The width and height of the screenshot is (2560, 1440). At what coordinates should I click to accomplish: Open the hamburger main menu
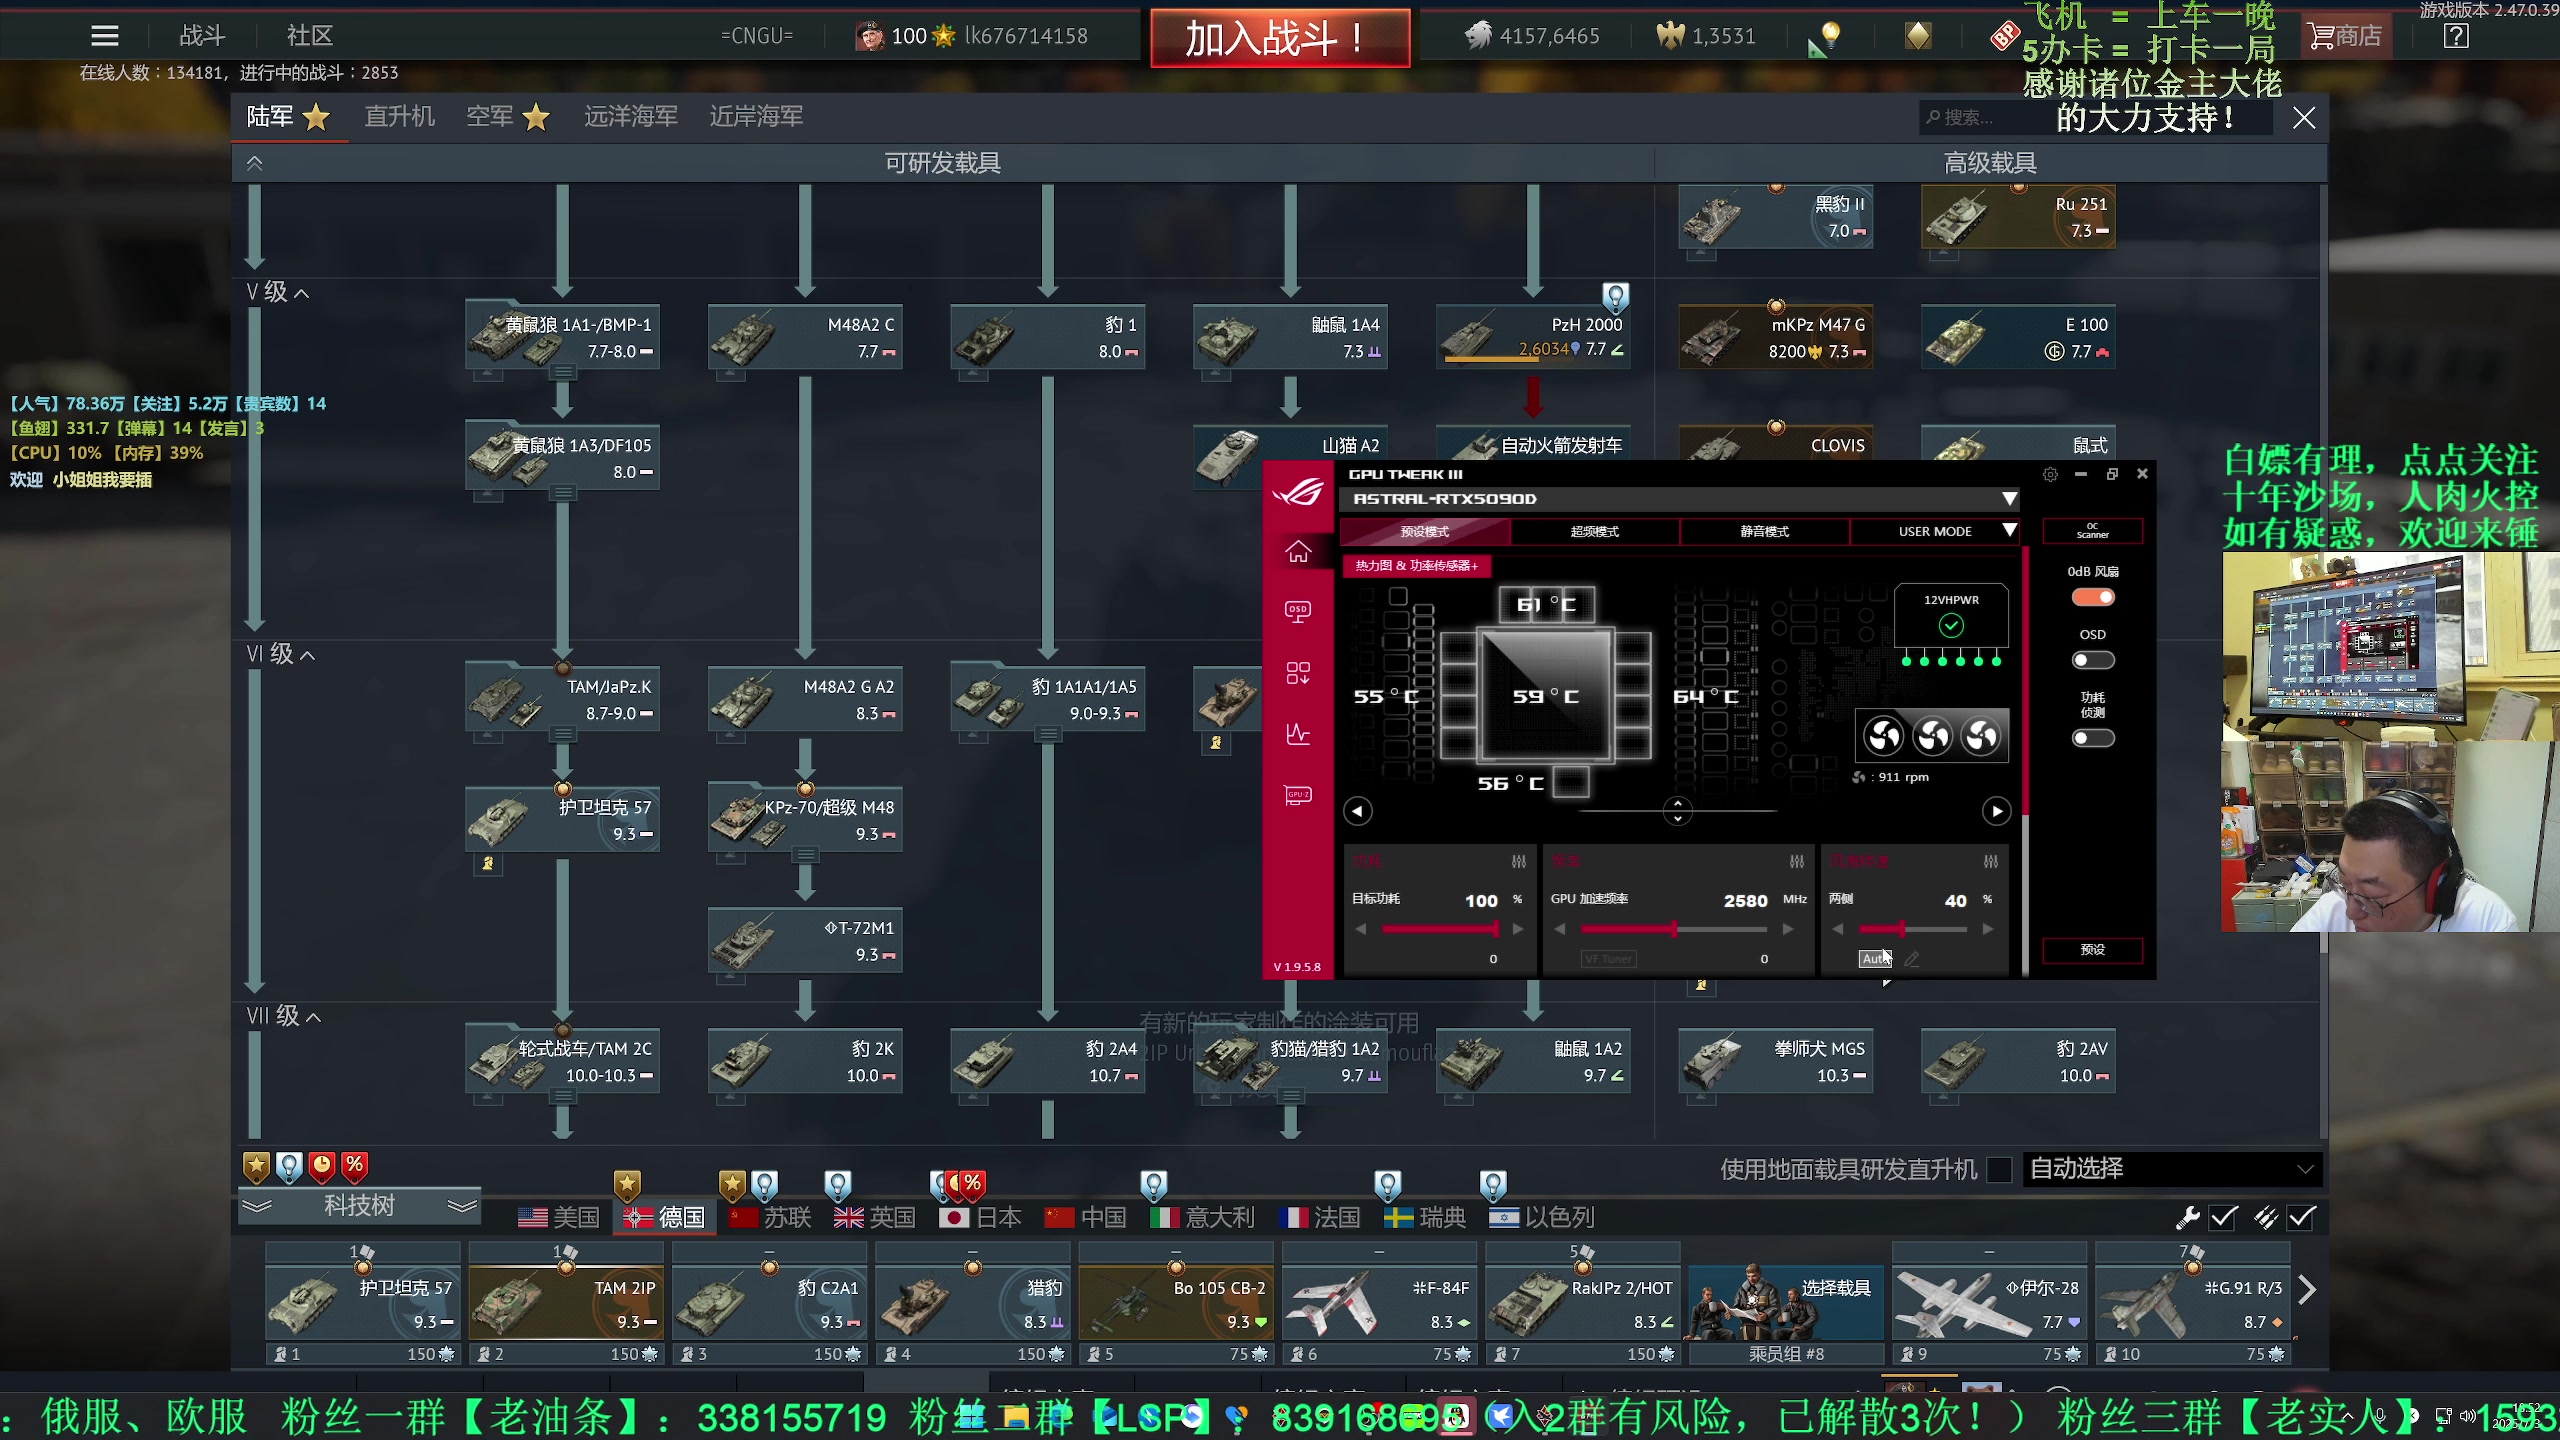tap(104, 36)
